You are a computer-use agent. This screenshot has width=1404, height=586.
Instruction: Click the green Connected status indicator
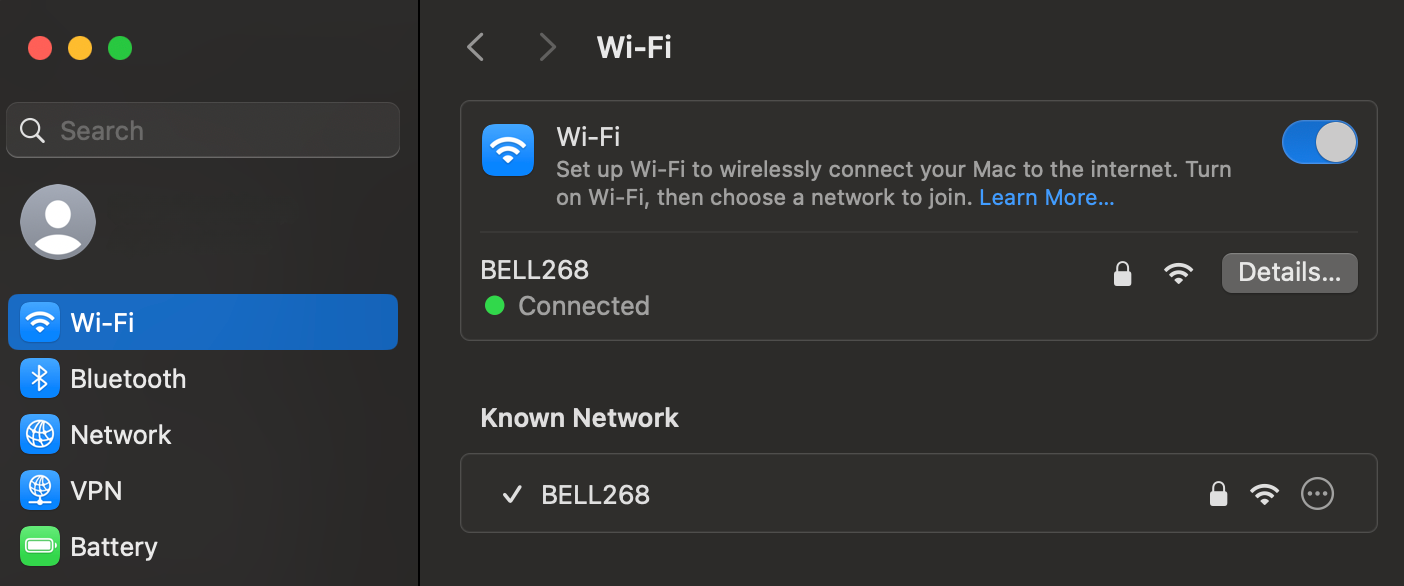pos(494,305)
